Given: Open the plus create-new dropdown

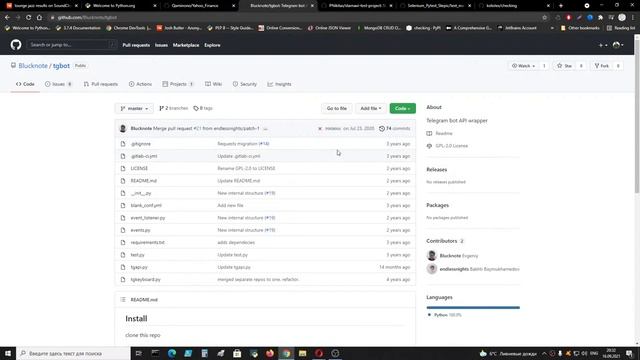Looking at the screenshot, I should click(603, 45).
